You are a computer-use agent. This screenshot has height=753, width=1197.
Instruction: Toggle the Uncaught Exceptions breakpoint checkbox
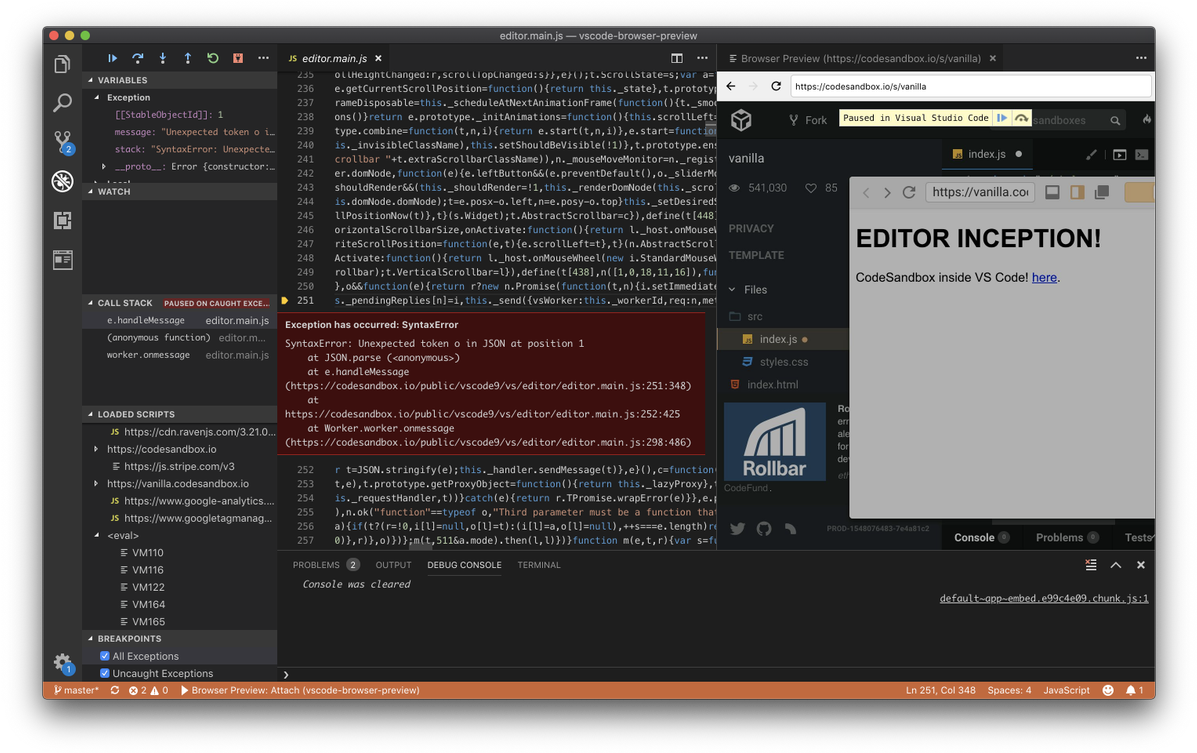(x=105, y=674)
